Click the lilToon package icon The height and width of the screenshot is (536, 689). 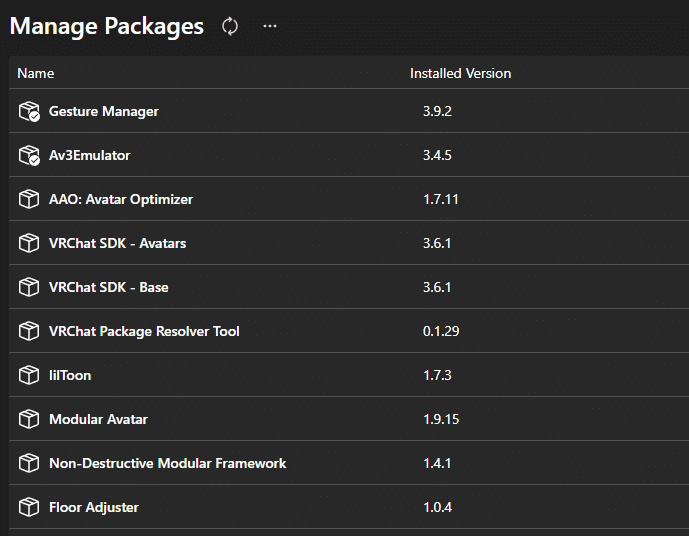tap(29, 375)
